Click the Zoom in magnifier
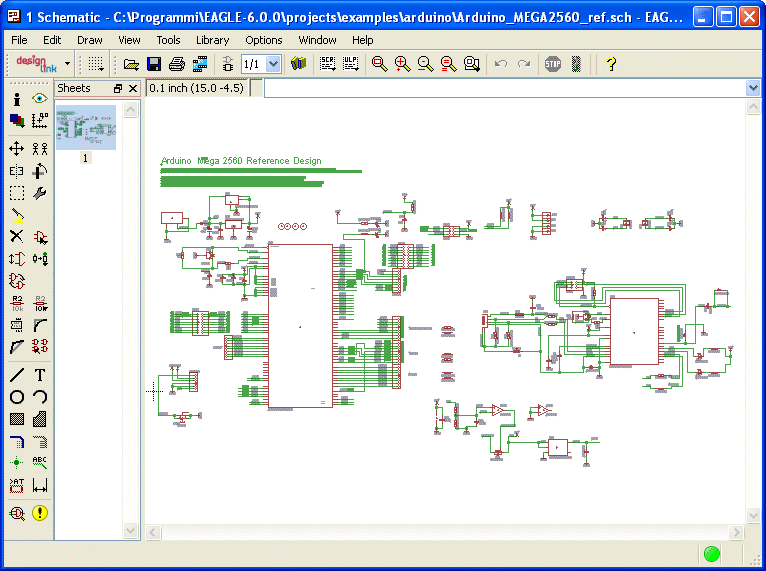Screen dimensions: 766x571 [402, 63]
